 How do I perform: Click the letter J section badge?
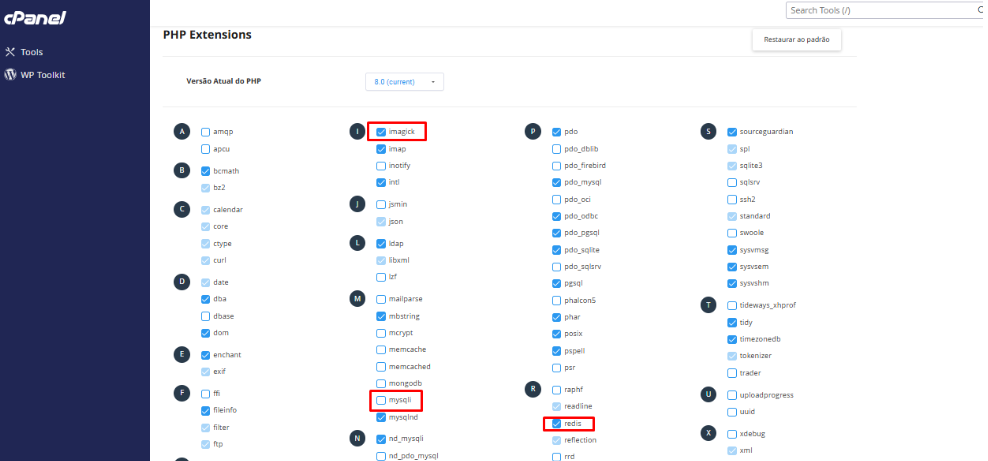[357, 204]
